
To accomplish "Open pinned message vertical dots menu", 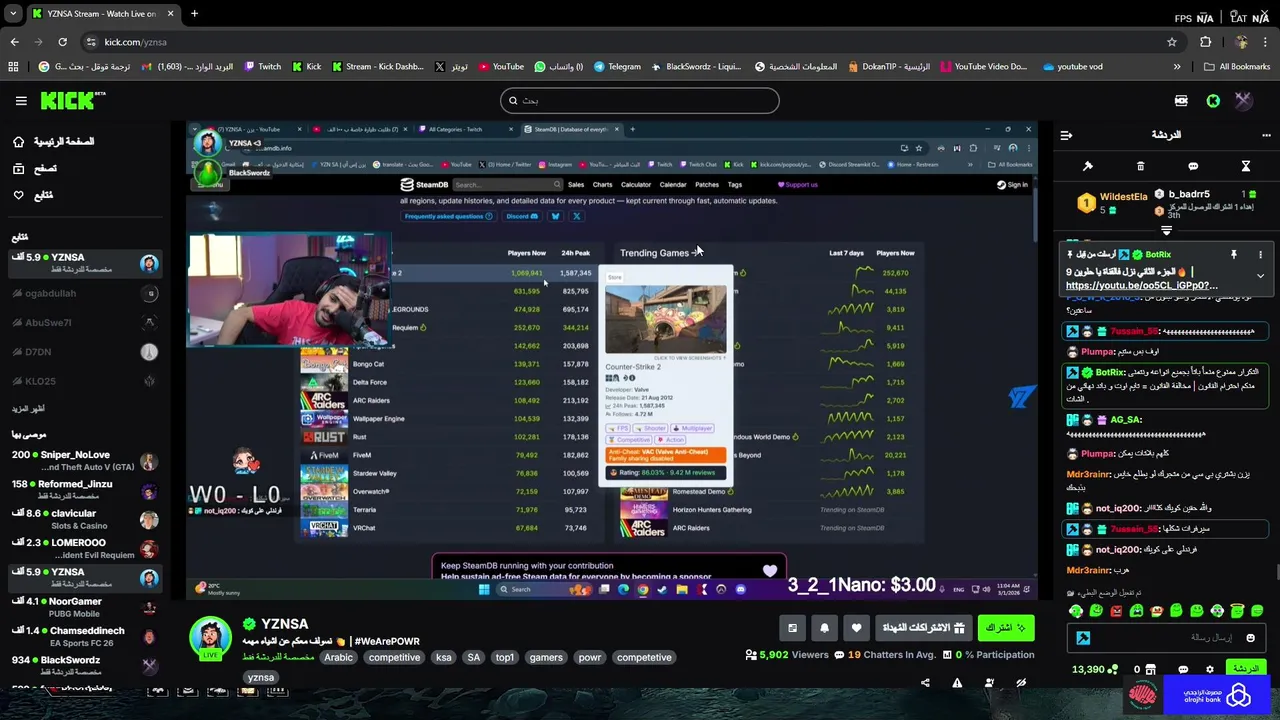I will 1260,255.
